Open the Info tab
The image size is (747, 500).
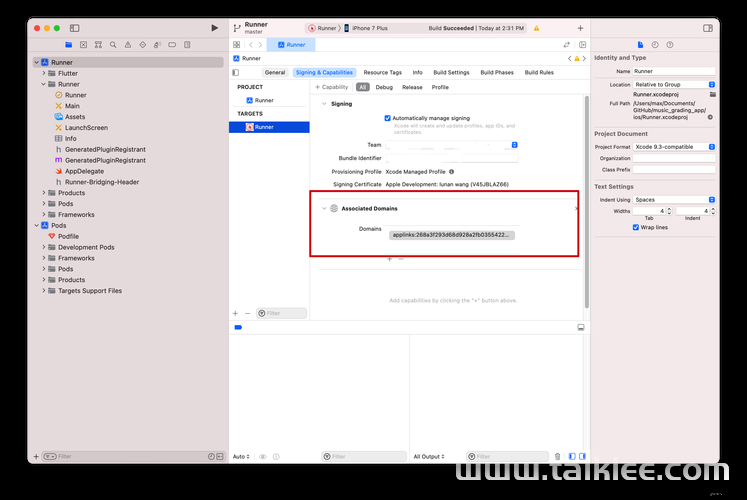417,72
